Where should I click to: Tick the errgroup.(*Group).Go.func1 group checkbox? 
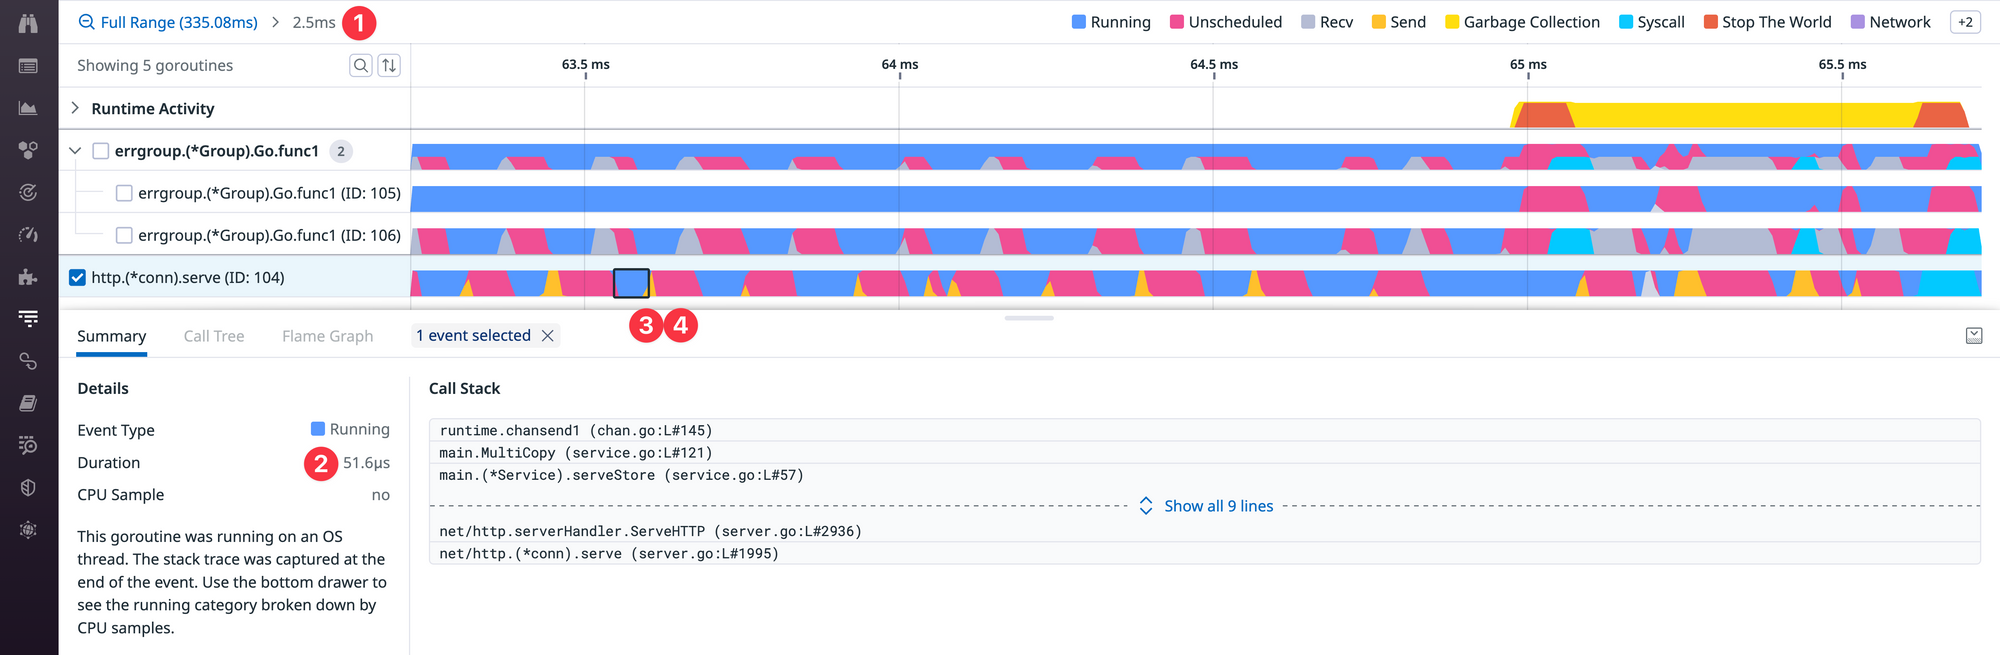tap(100, 151)
